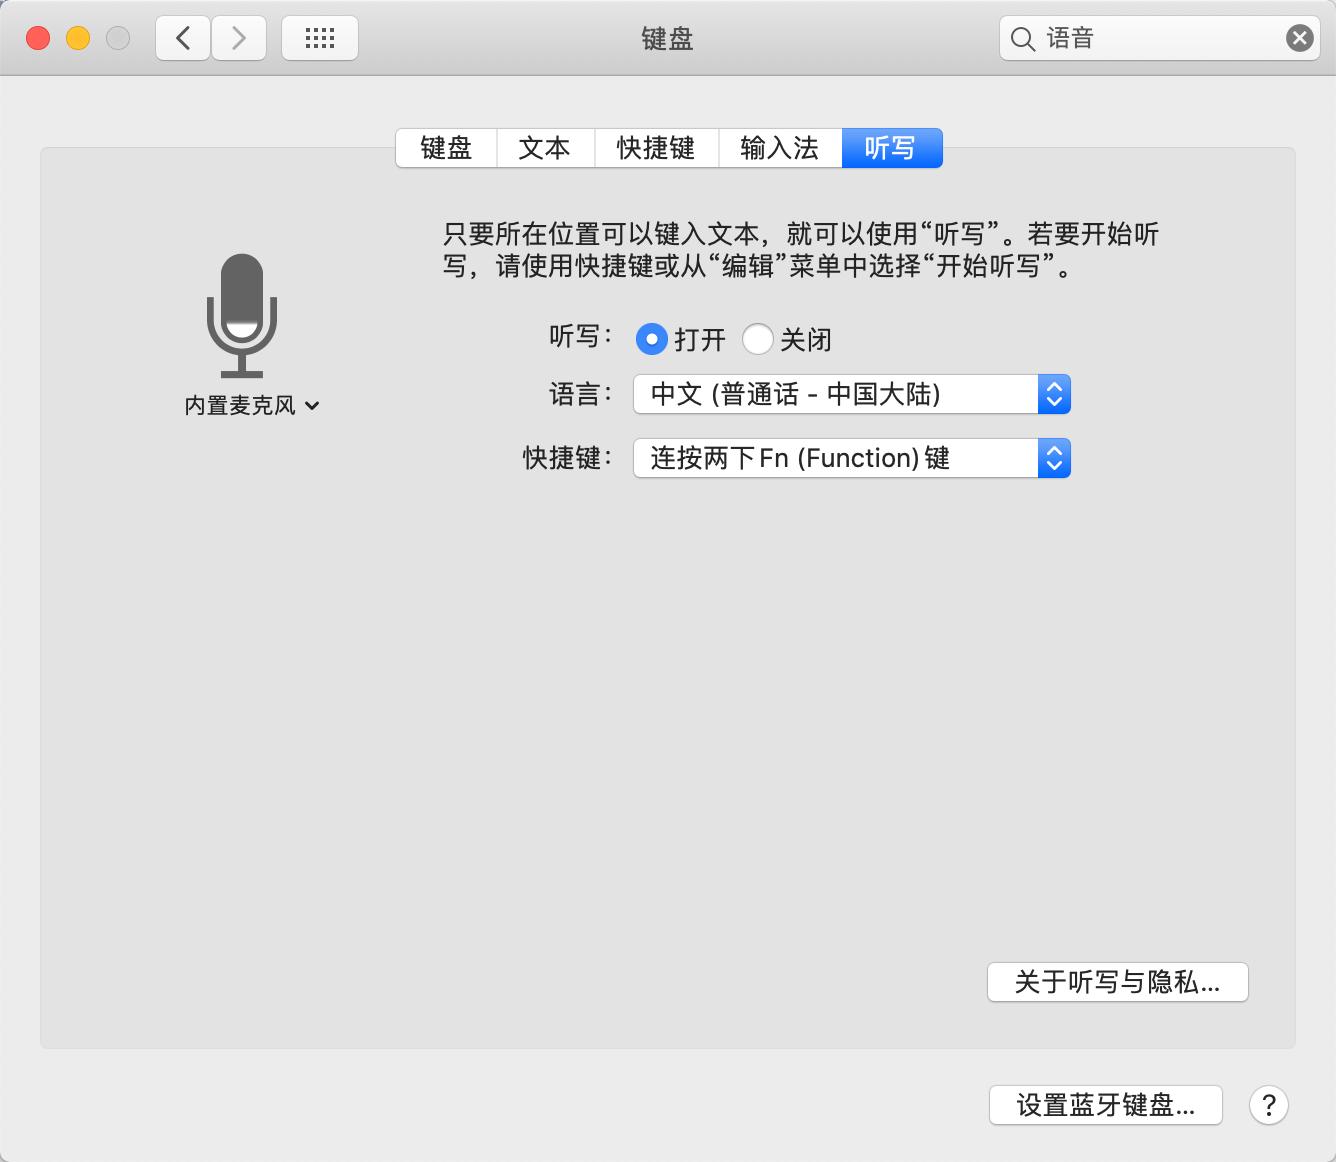The height and width of the screenshot is (1162, 1336).
Task: Switch to the 快捷键 tab
Action: [x=656, y=147]
